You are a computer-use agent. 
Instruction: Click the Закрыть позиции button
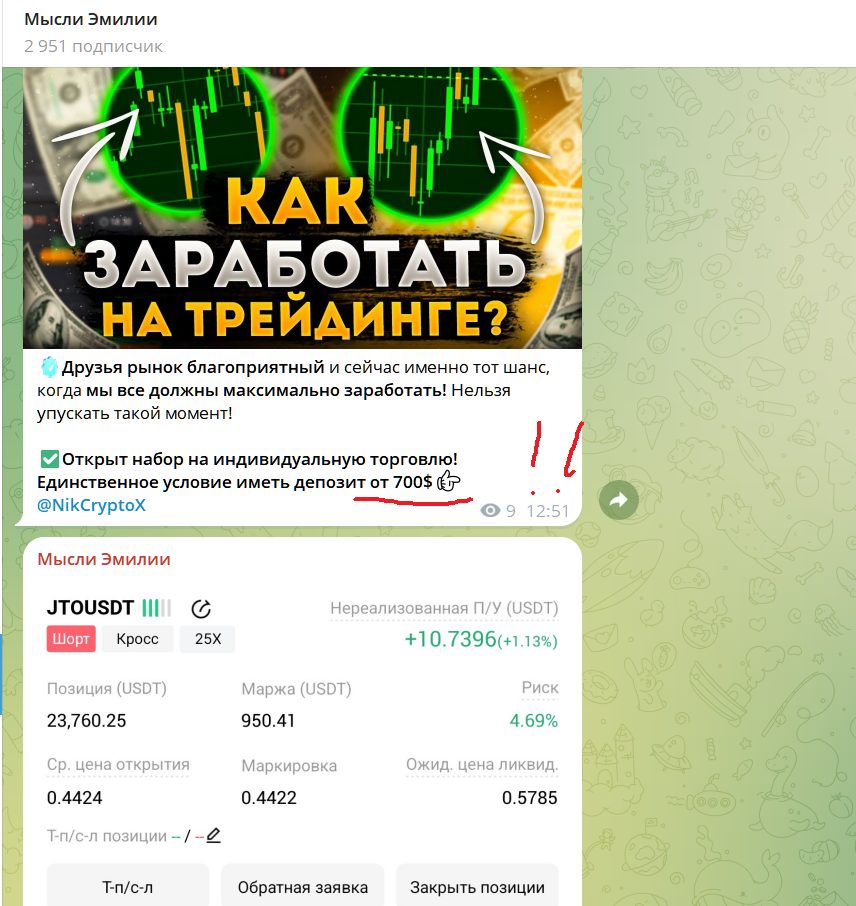(x=477, y=887)
